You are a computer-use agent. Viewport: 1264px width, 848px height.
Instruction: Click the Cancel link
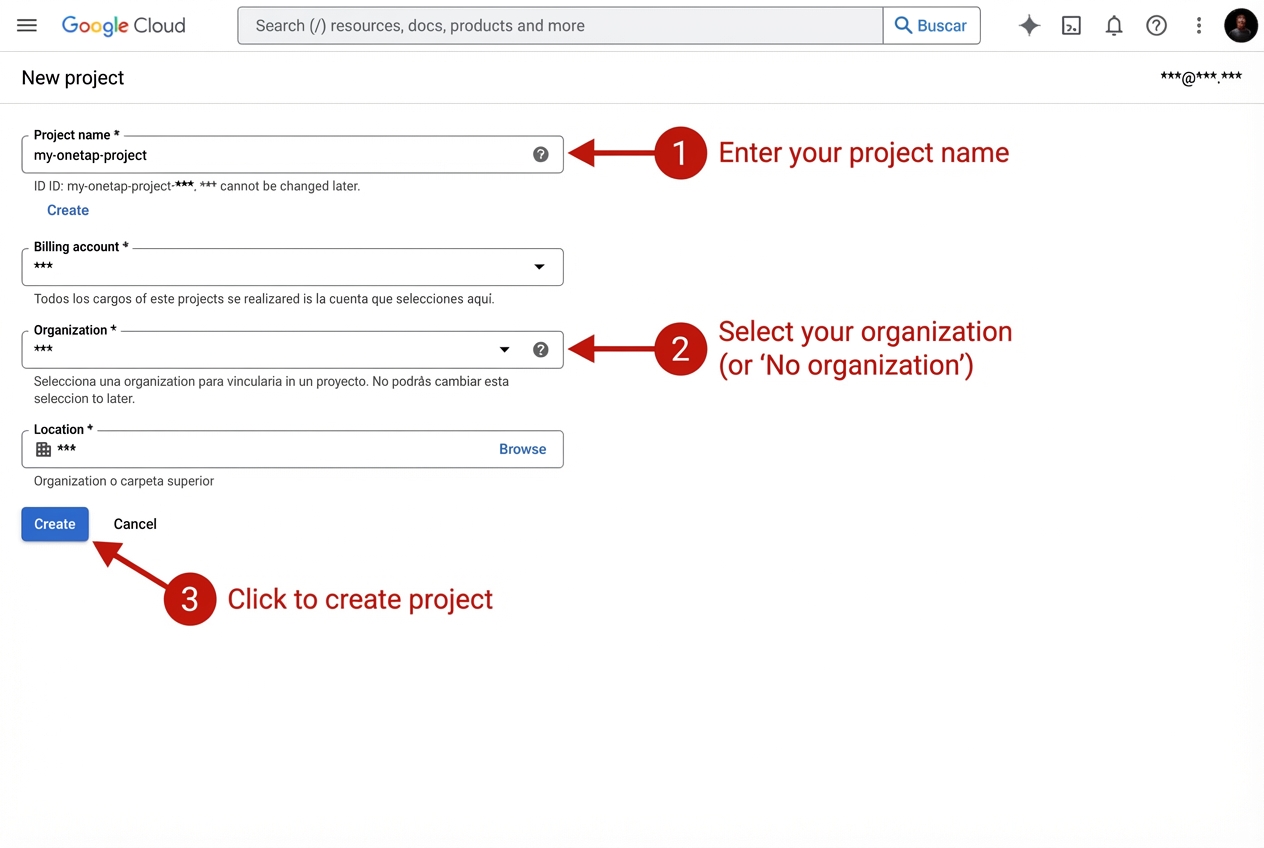tap(134, 523)
